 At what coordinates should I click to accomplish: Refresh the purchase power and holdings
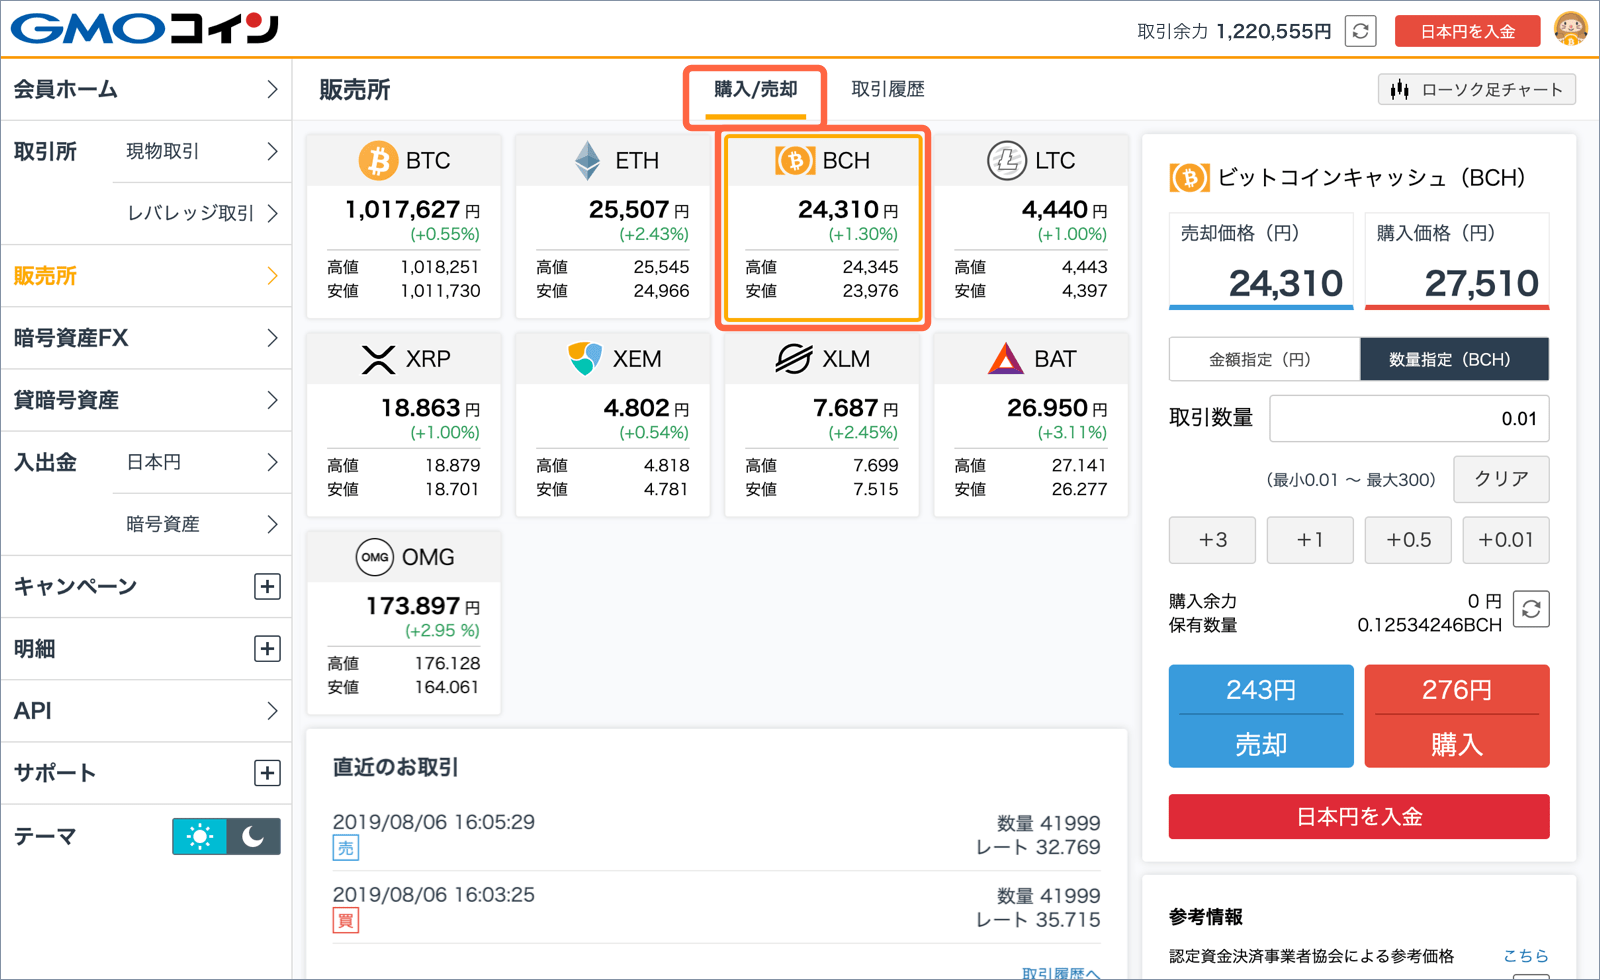1531,609
